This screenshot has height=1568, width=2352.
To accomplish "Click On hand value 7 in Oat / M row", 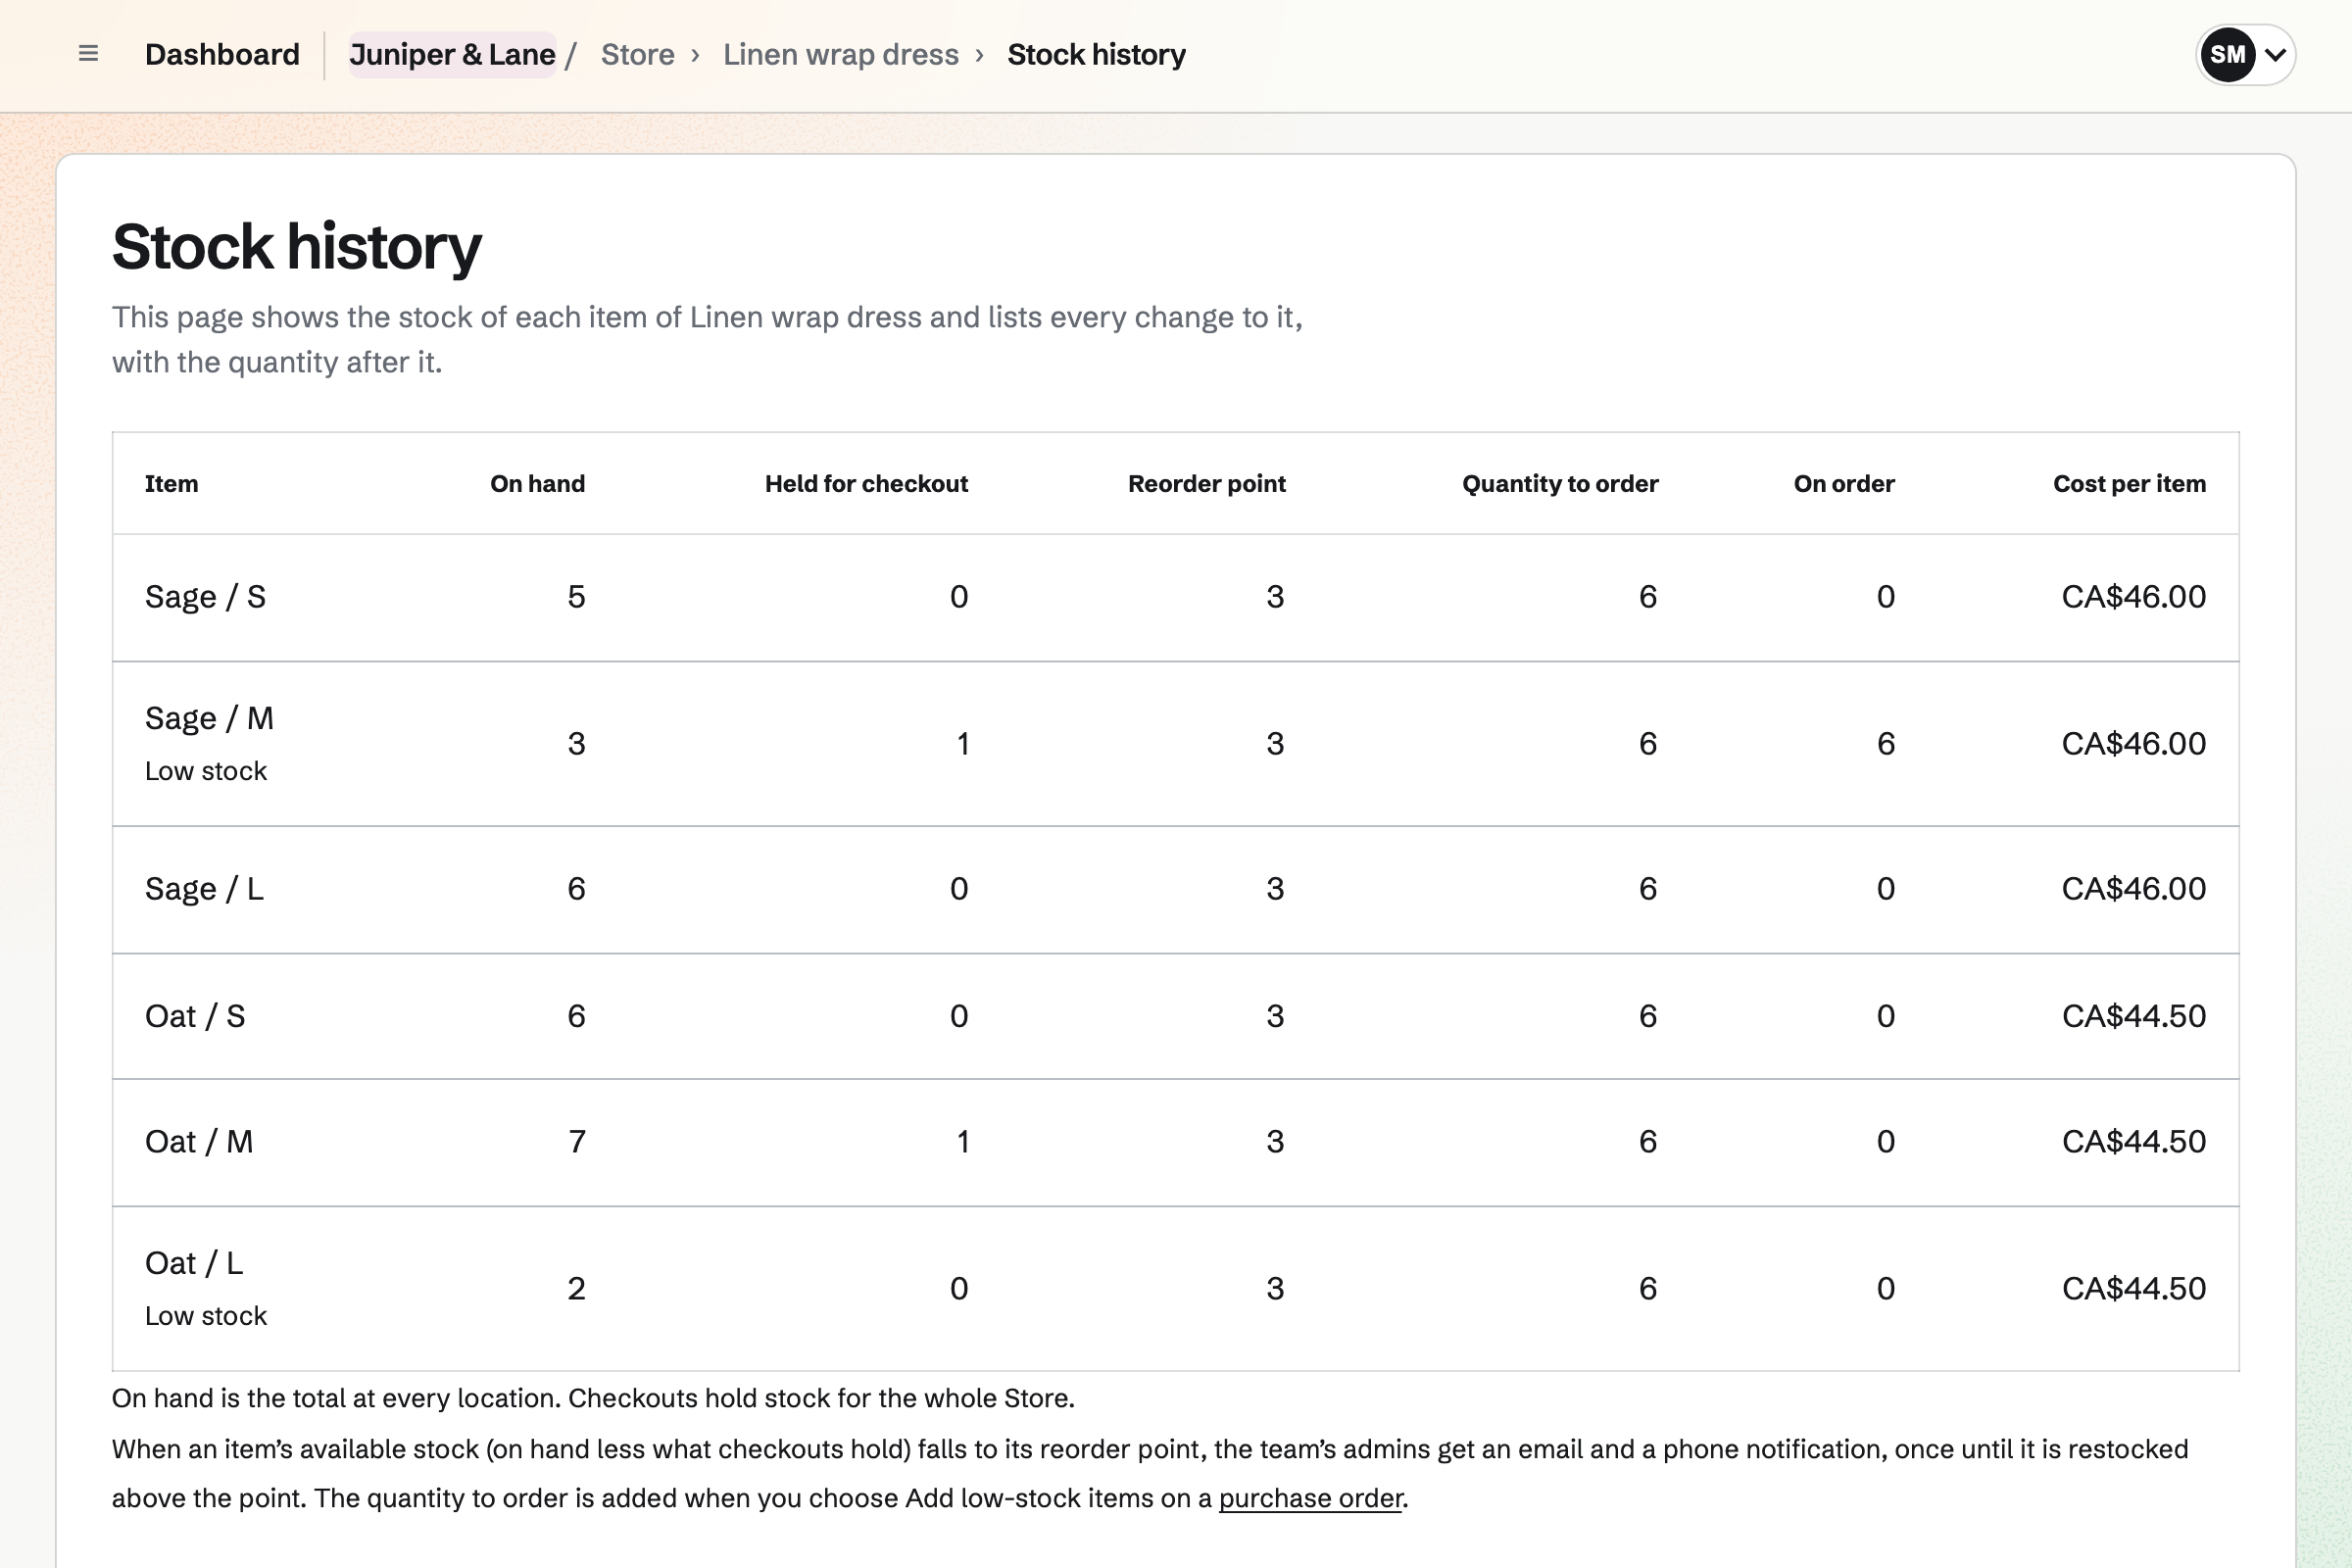I will pos(576,1142).
